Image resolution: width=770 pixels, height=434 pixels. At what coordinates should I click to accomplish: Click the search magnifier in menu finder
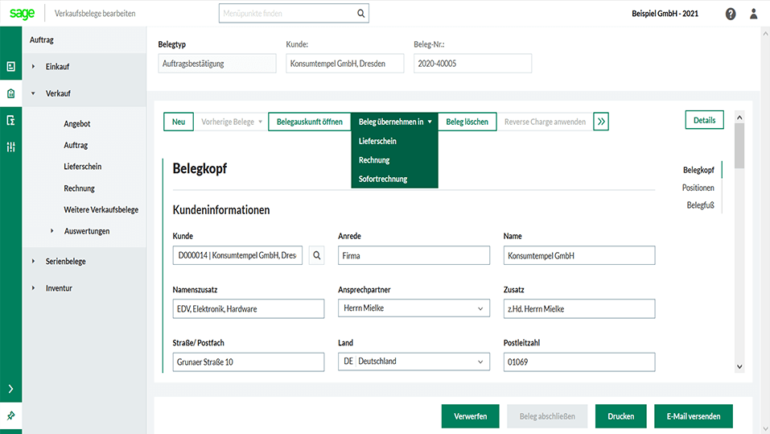pyautogui.click(x=361, y=13)
